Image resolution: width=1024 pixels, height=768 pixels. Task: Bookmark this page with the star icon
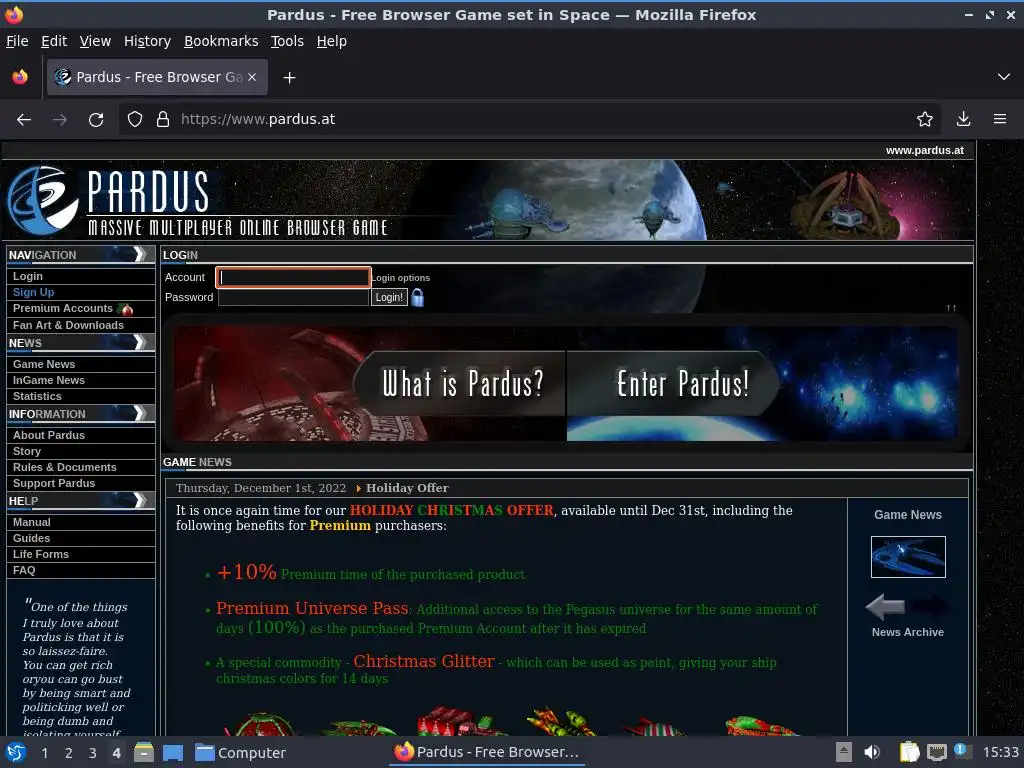click(x=925, y=119)
